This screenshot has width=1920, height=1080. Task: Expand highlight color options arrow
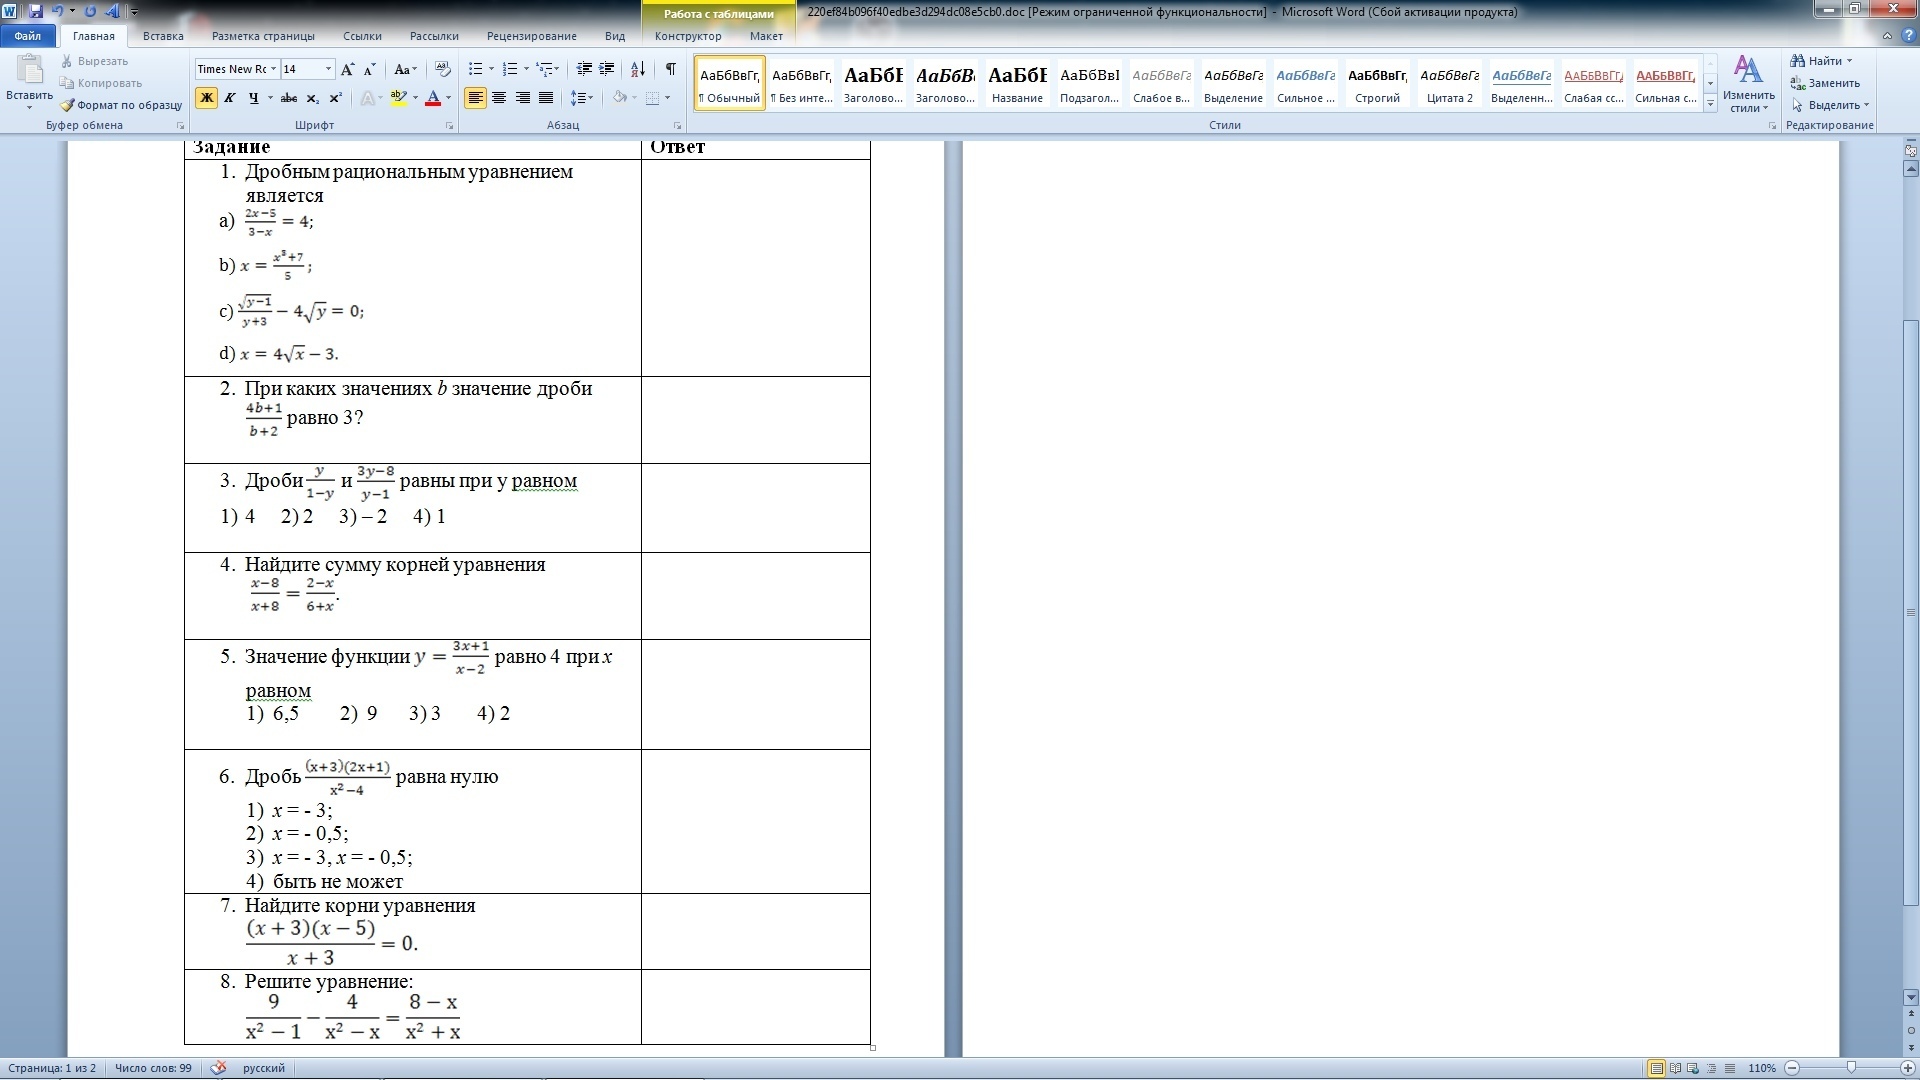tap(415, 98)
